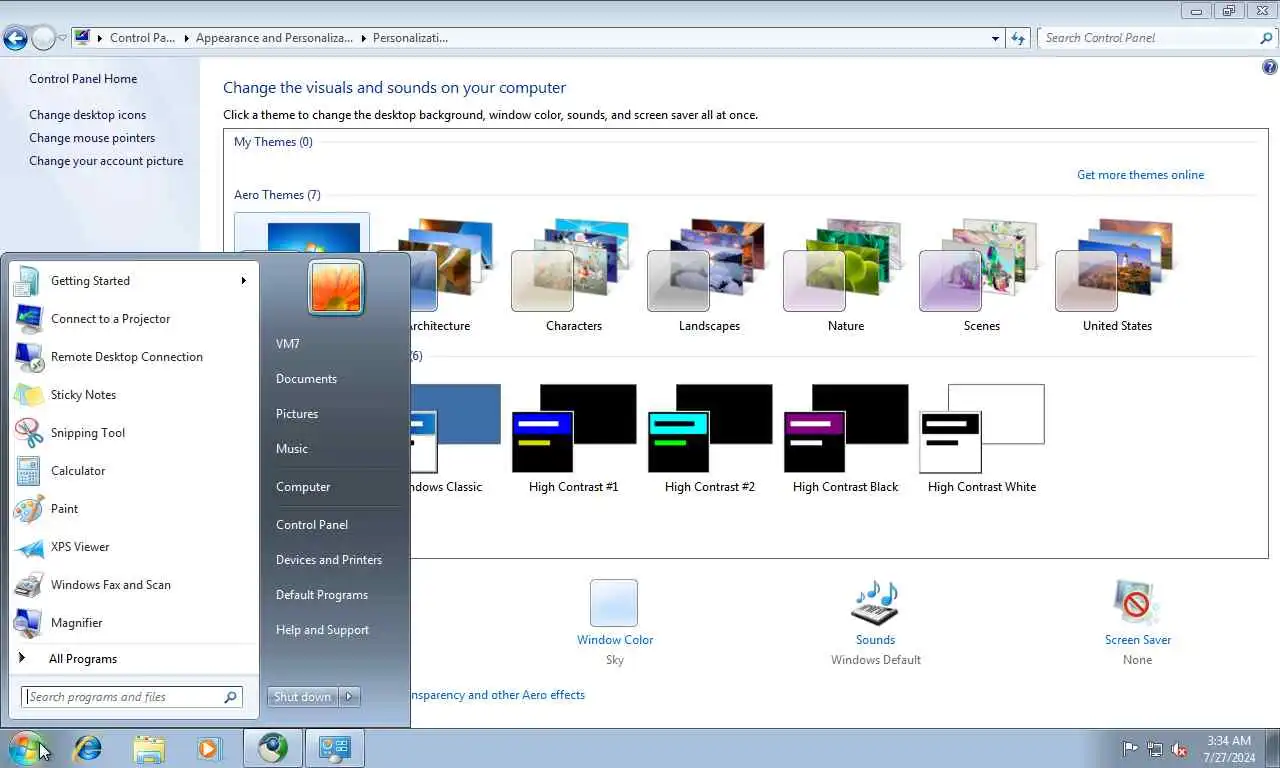Open Internet Explorer from taskbar
1280x768 pixels.
click(88, 748)
